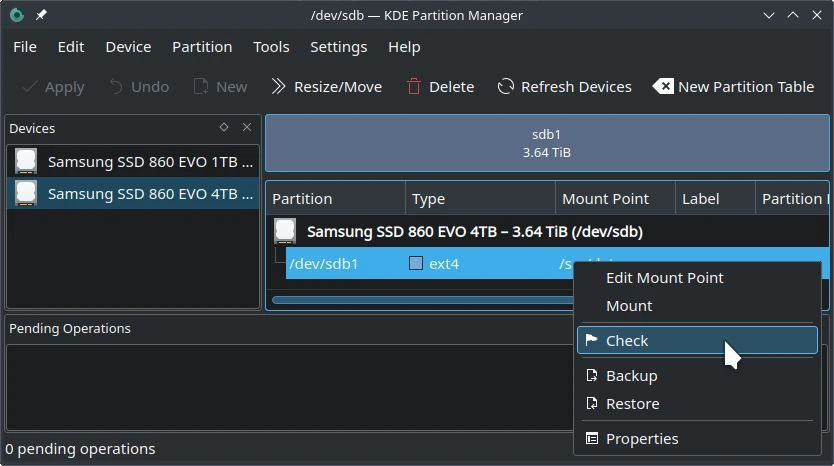The width and height of the screenshot is (834, 466).
Task: Select Backup from the context menu
Action: coord(631,376)
